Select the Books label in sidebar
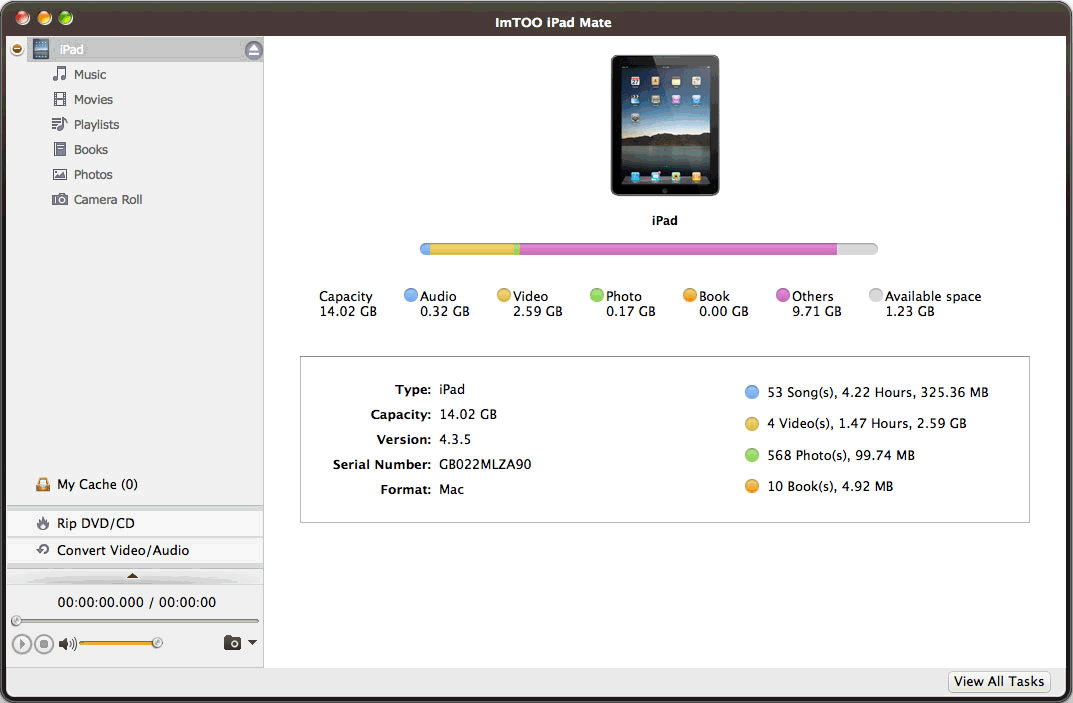Screen dimensions: 1073x703 [90, 149]
